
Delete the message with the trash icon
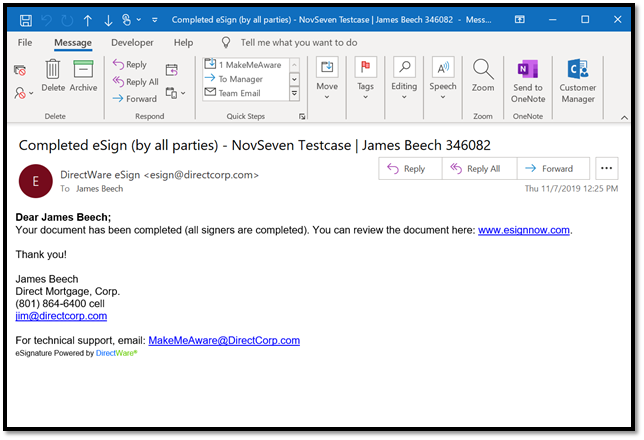coord(53,76)
